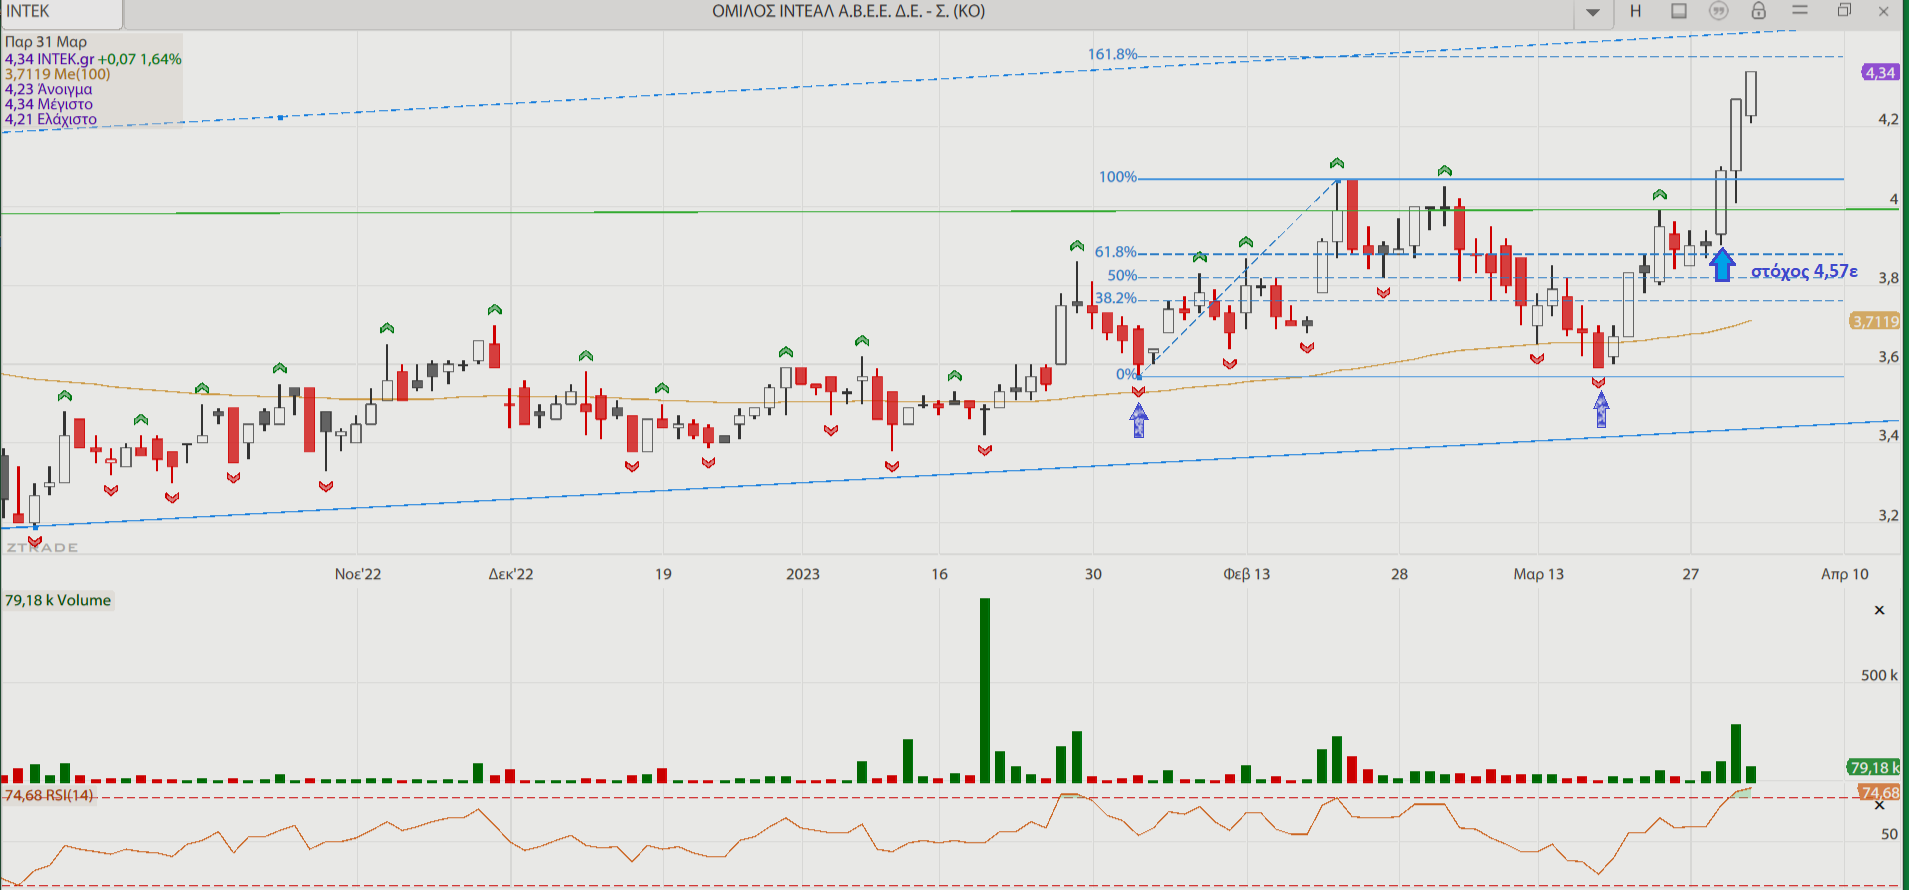Click the '4,34 INTEK.gr +0,07 1,64%' legend line
Screen dimensions: 1909x890
[93, 59]
